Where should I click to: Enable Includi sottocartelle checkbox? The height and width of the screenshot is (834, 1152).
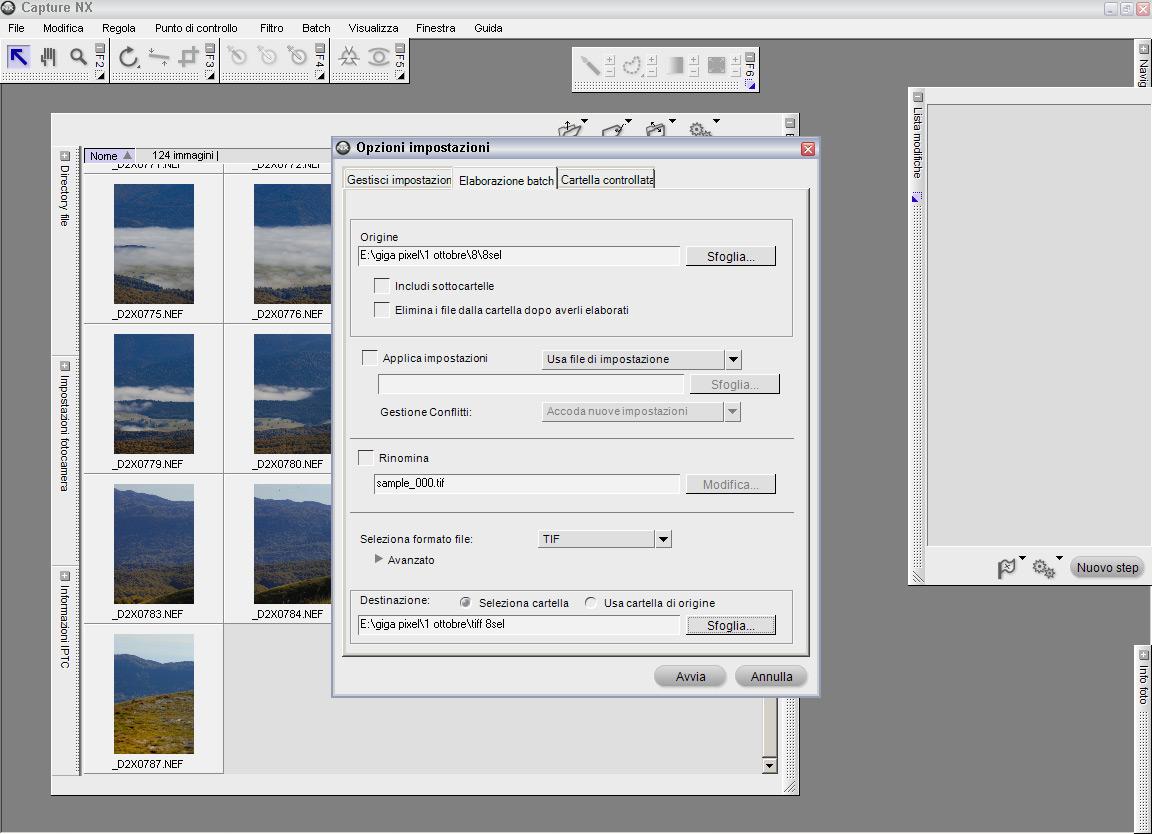[x=381, y=286]
